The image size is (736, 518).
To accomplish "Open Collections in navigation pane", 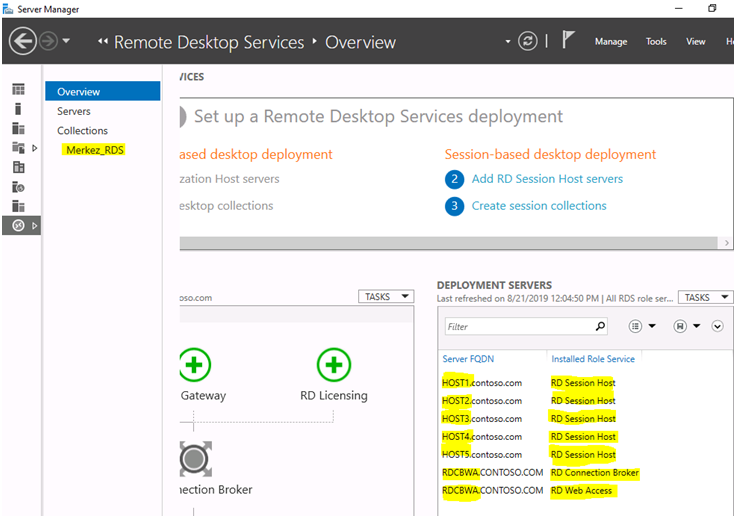I will (x=82, y=130).
